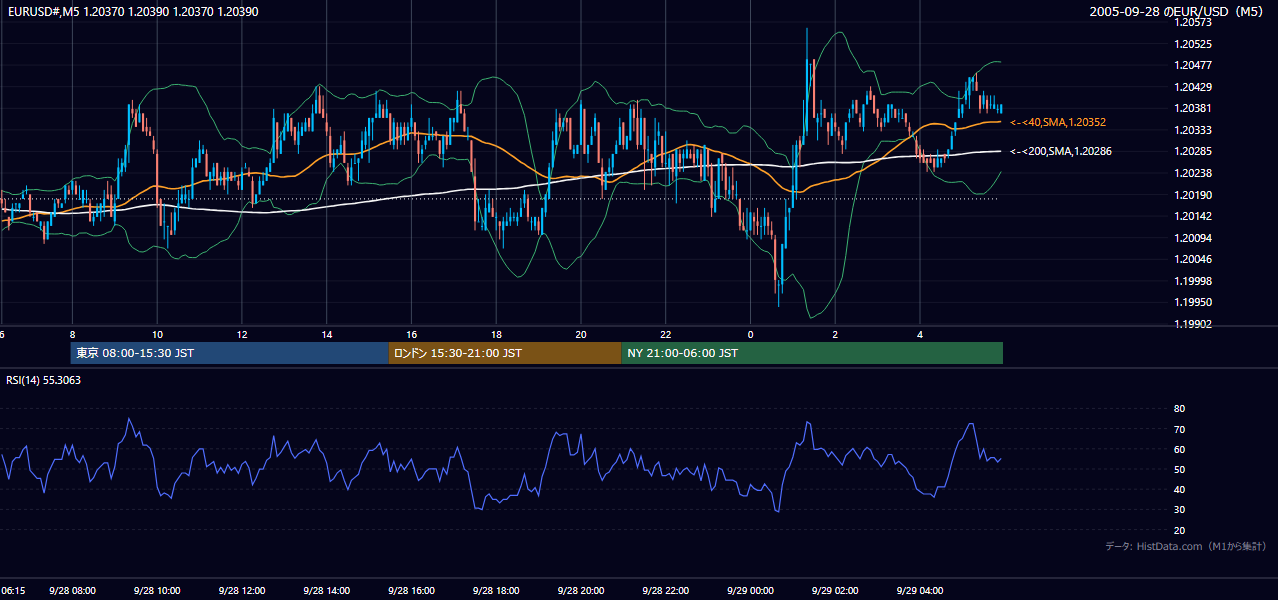
Task: Click RSI scale value 30
Action: (x=1180, y=510)
